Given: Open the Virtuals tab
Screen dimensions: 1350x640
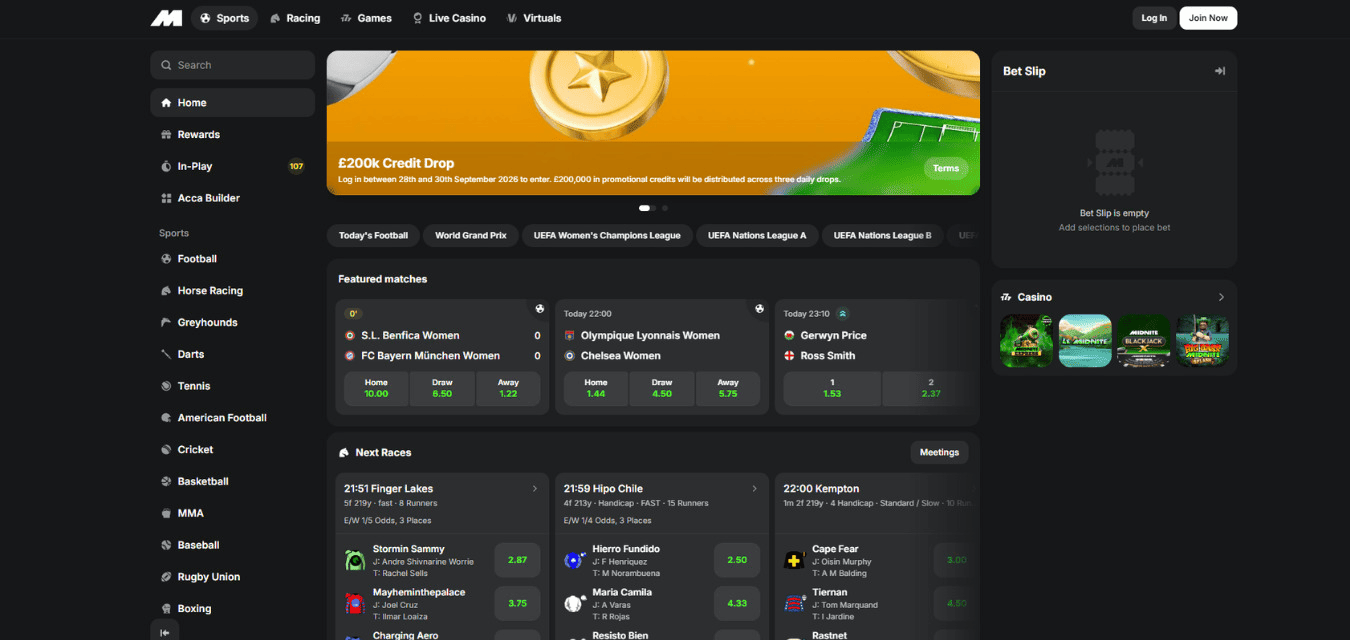Looking at the screenshot, I should click(534, 18).
